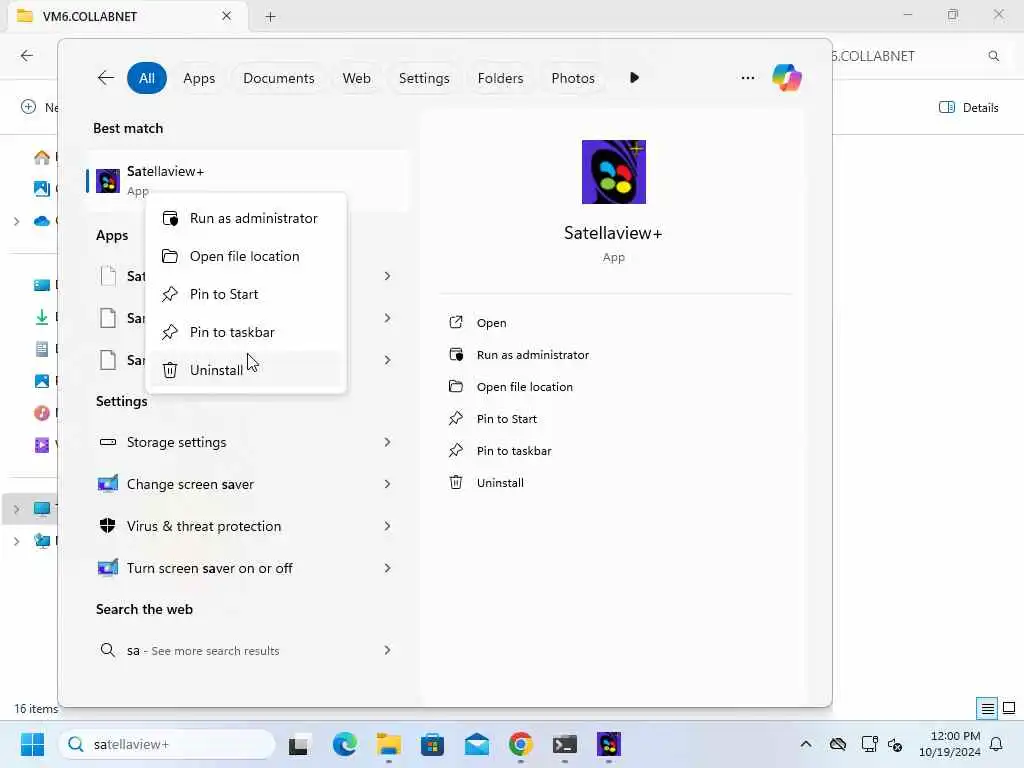Choose Run as administrator in context menu
Image resolution: width=1024 pixels, height=768 pixels.
point(246,218)
